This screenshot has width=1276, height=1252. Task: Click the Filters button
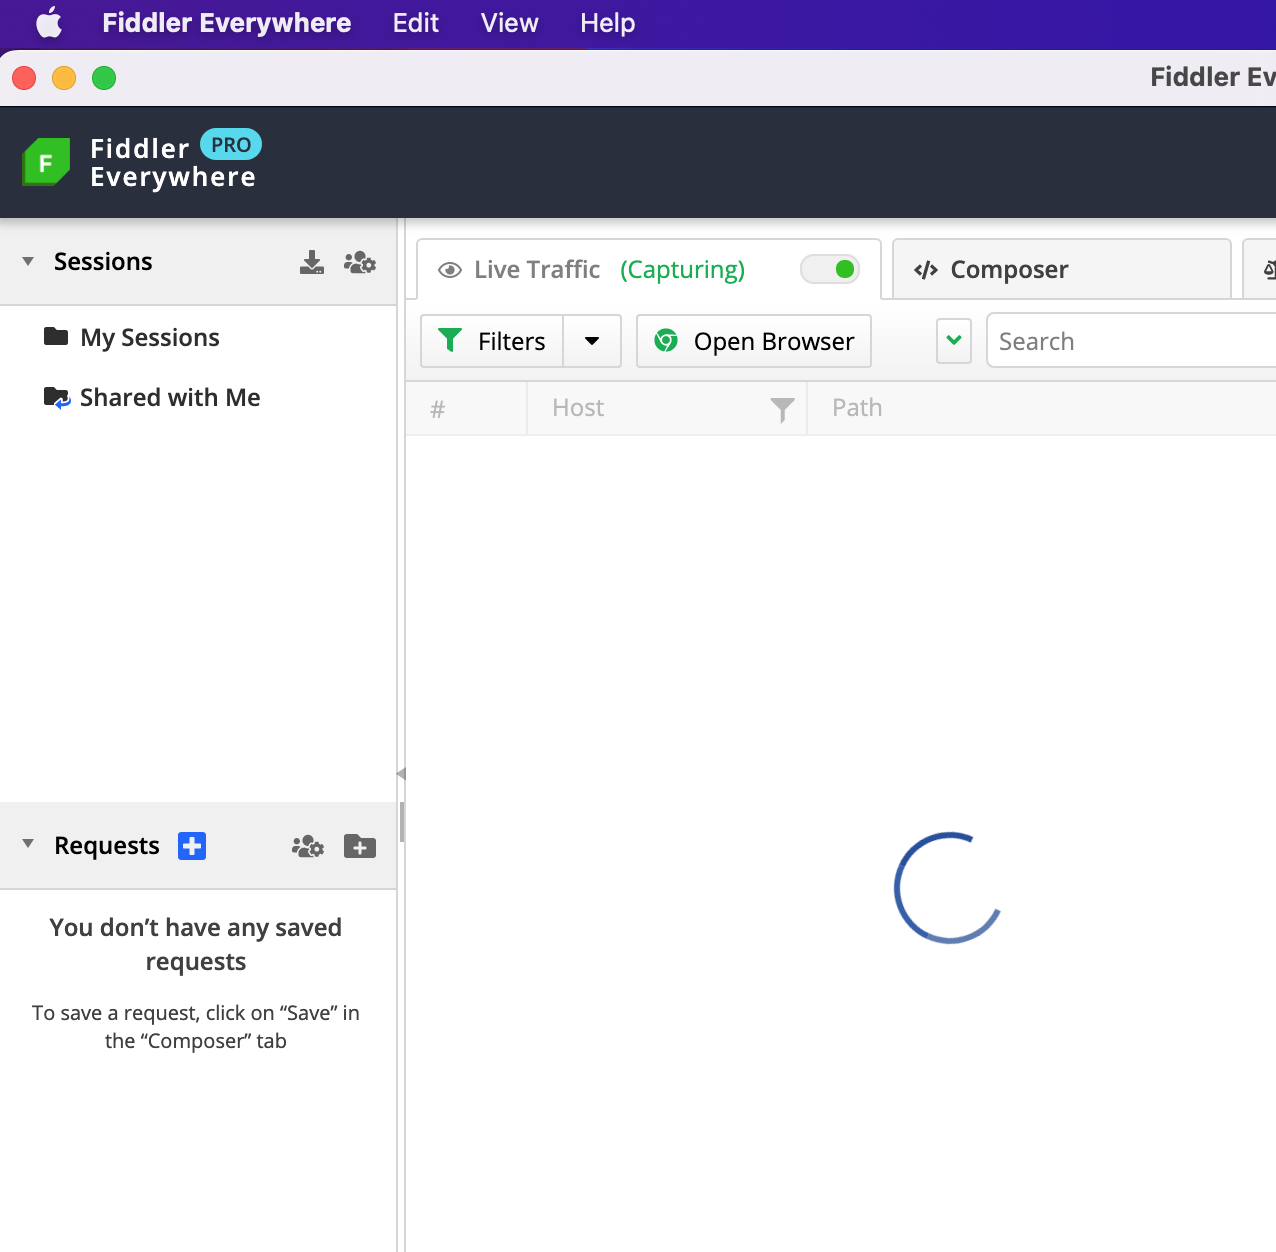point(493,341)
